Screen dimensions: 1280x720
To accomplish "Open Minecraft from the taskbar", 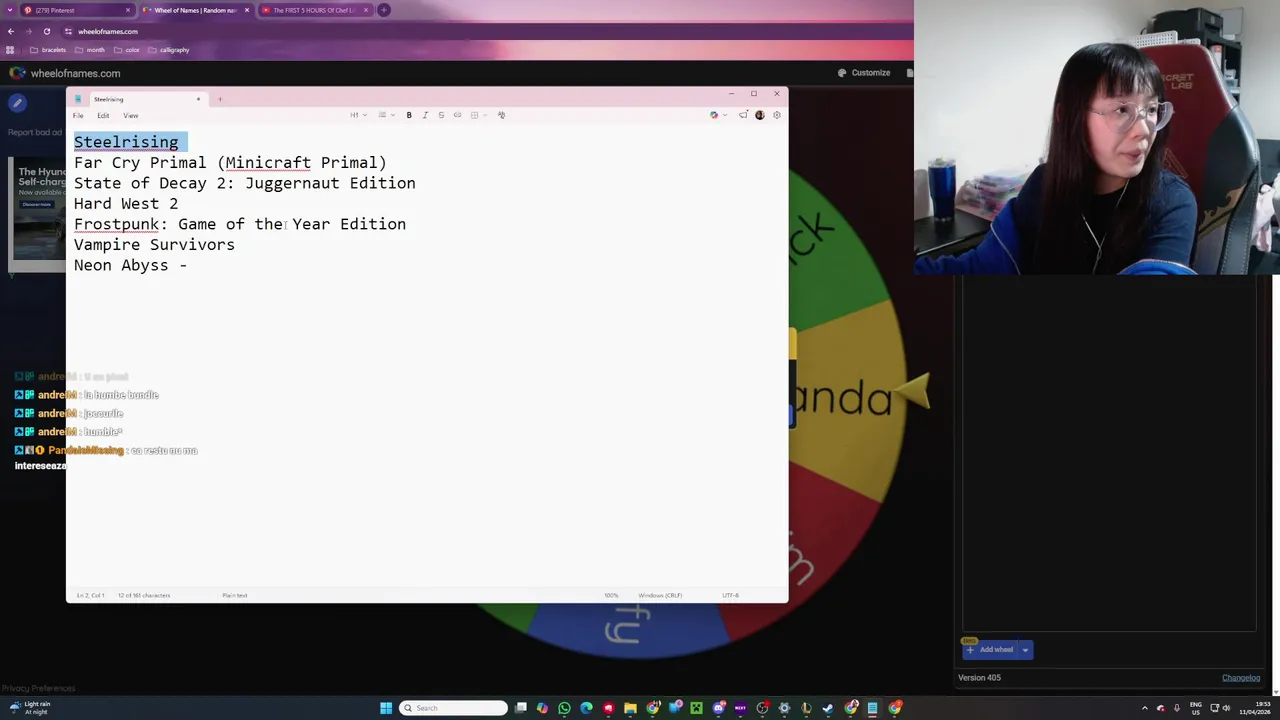I will click(x=696, y=708).
